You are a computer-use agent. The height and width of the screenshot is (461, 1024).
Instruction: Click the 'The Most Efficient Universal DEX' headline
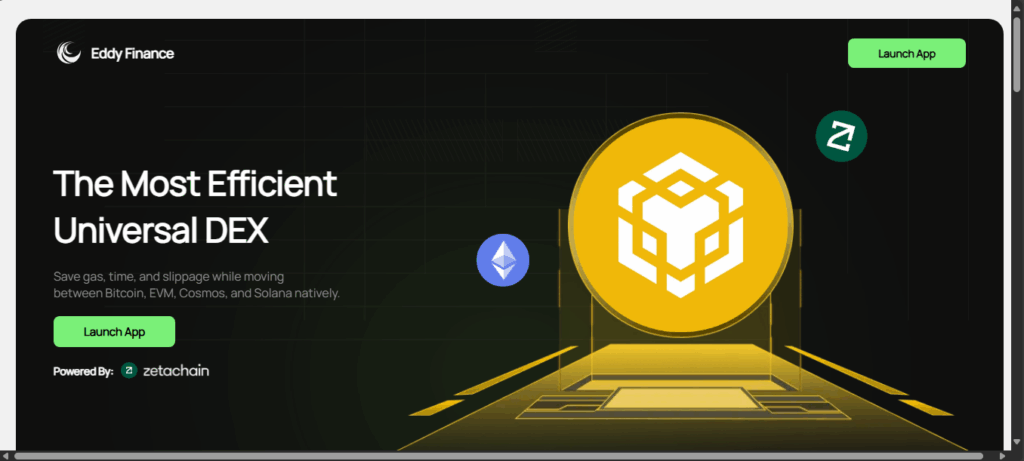195,207
